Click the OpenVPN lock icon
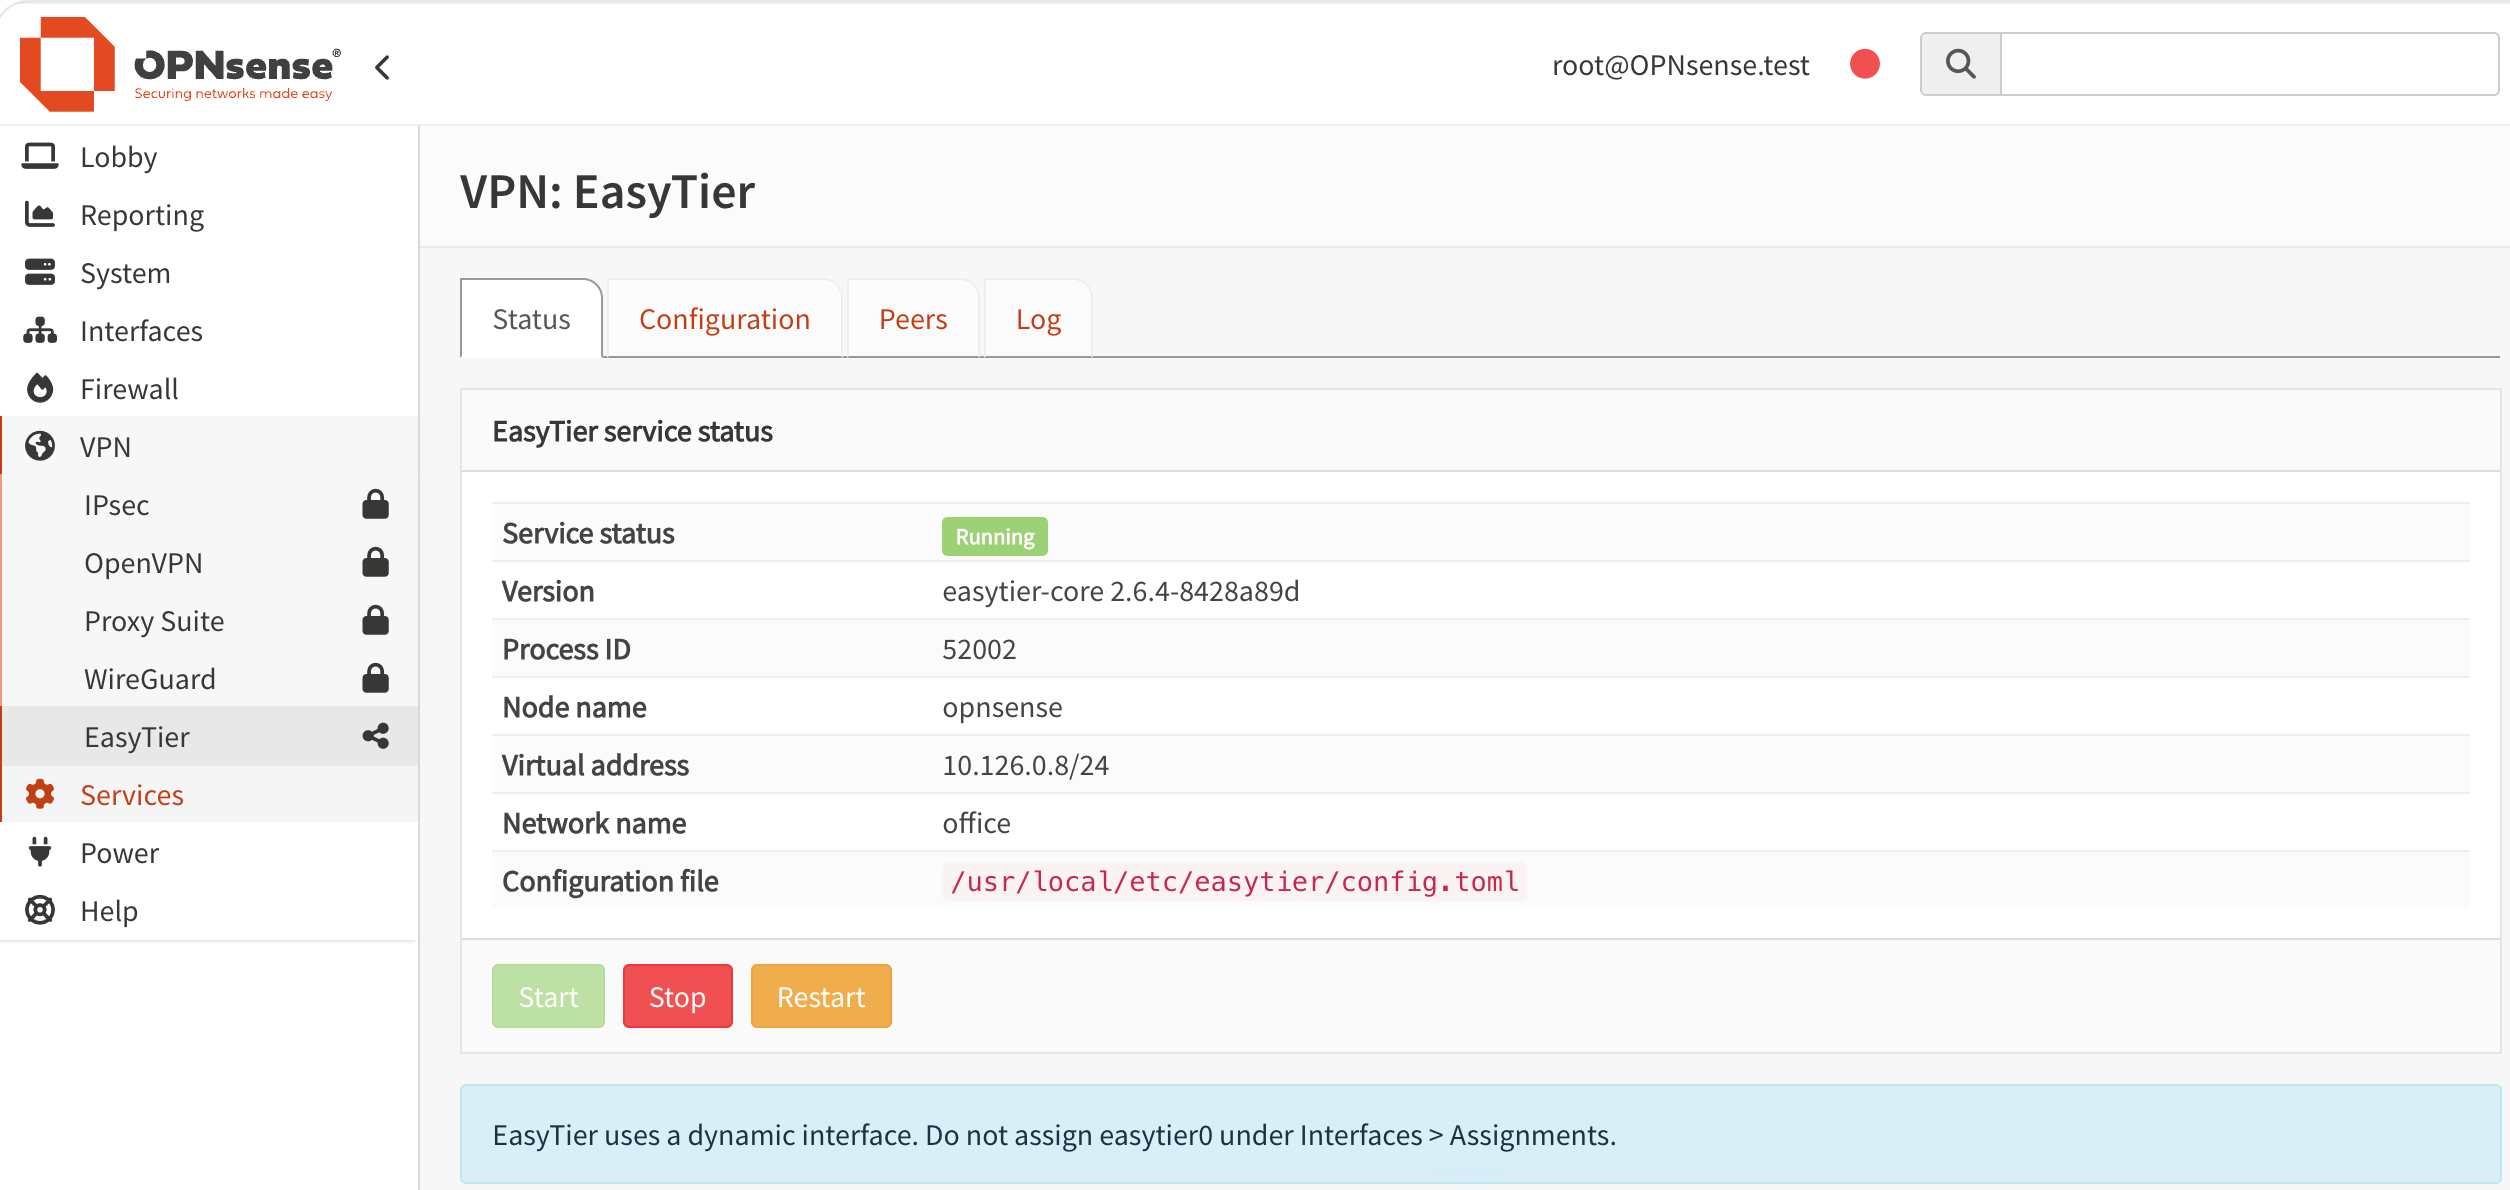This screenshot has height=1190, width=2510. pos(376,562)
